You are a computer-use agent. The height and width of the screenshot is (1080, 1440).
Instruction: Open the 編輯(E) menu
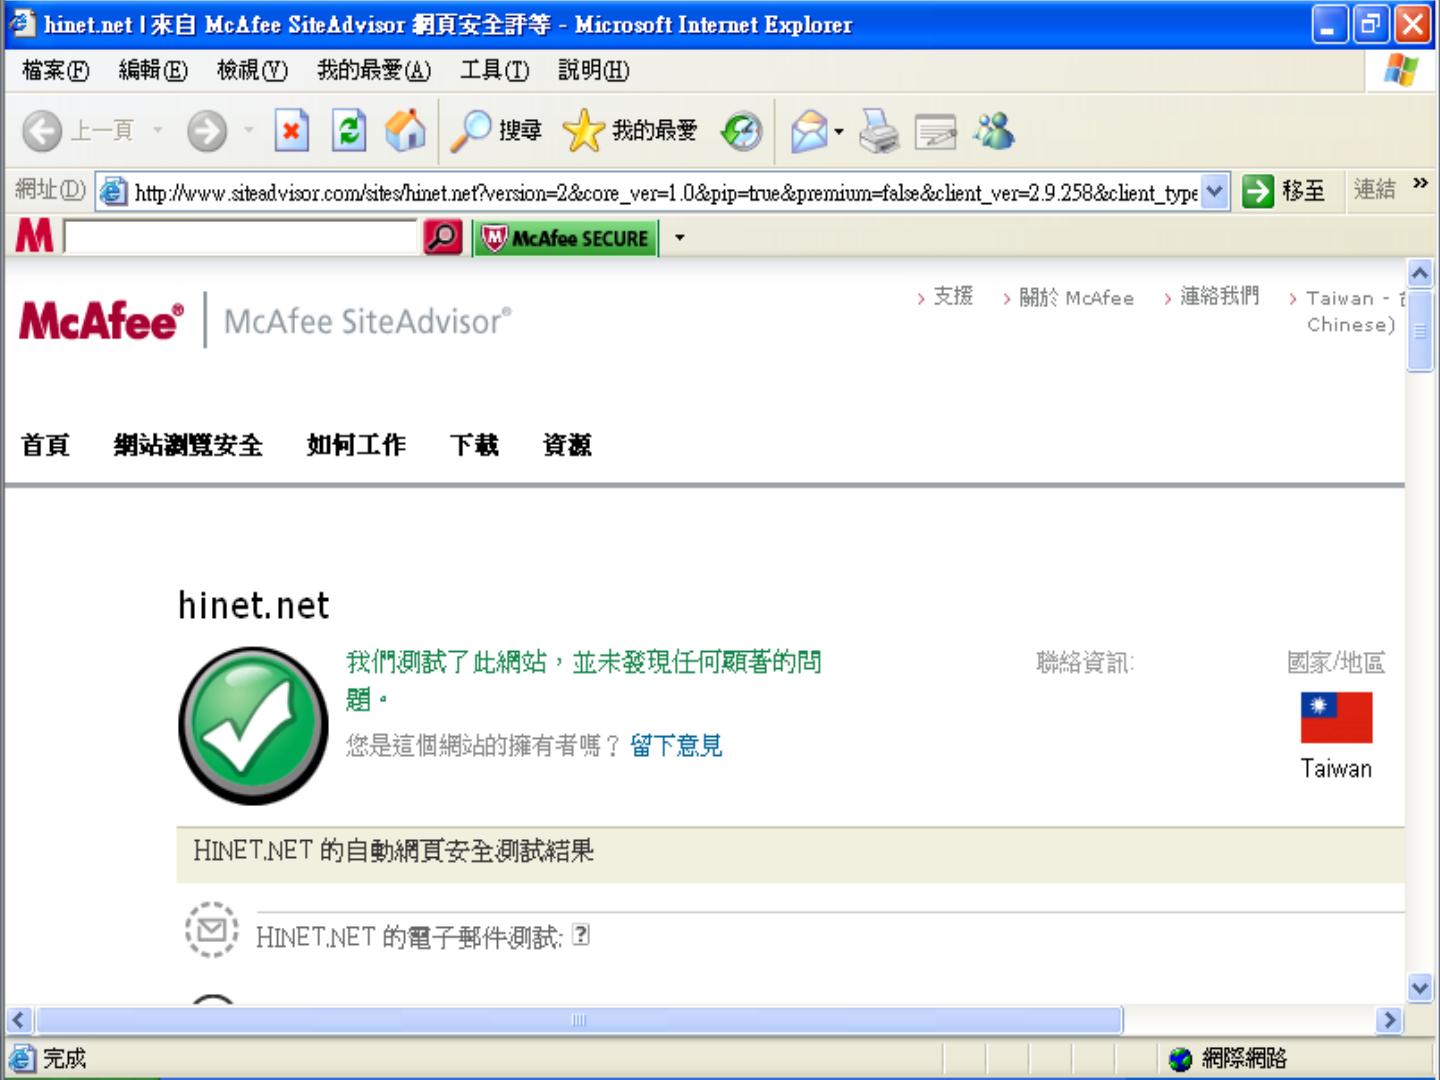153,70
